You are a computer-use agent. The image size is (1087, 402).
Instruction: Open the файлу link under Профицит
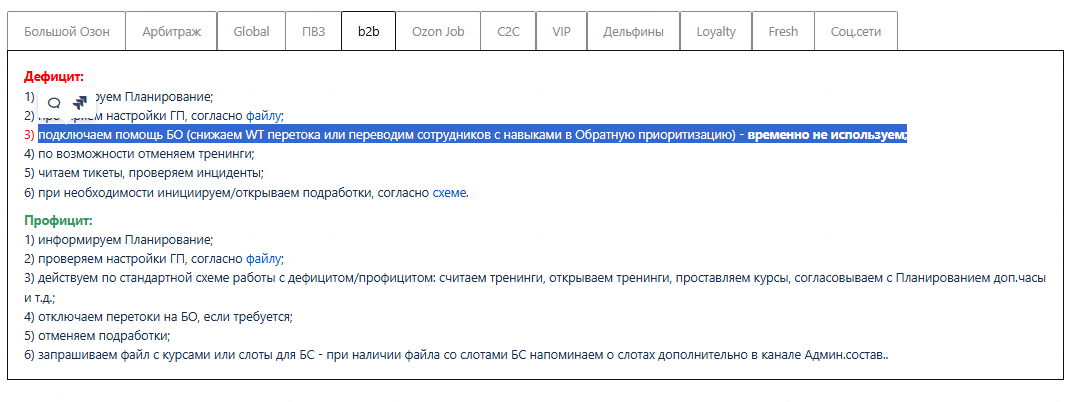264,259
